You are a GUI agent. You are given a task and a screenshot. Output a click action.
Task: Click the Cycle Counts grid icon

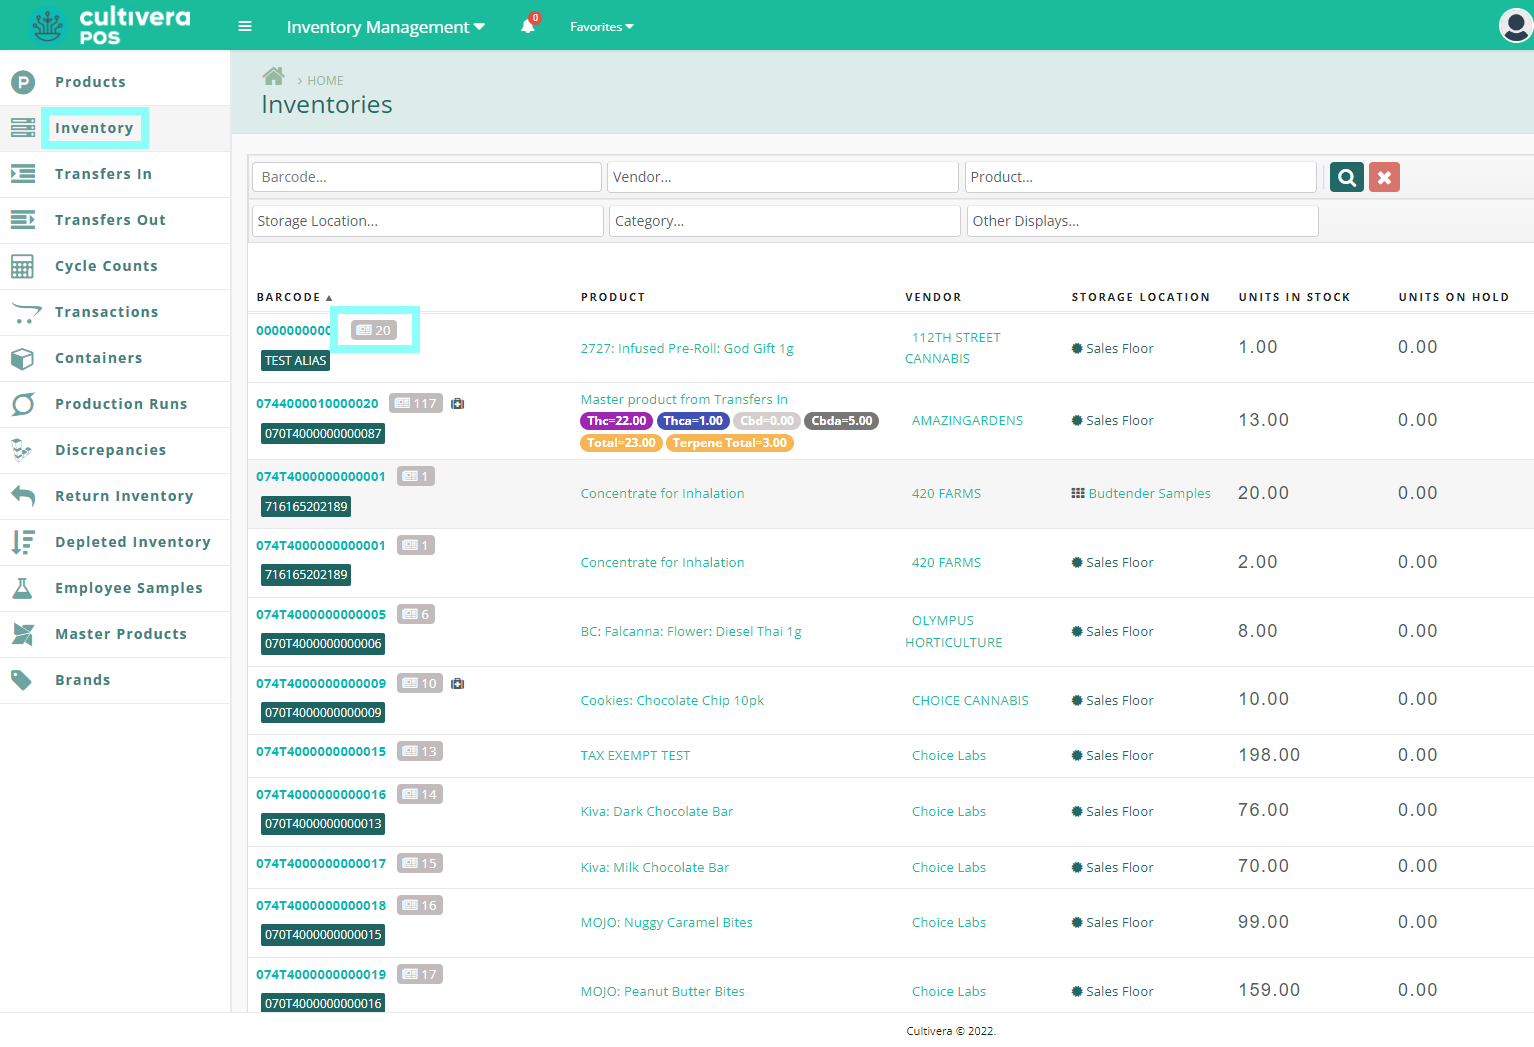[x=23, y=266]
